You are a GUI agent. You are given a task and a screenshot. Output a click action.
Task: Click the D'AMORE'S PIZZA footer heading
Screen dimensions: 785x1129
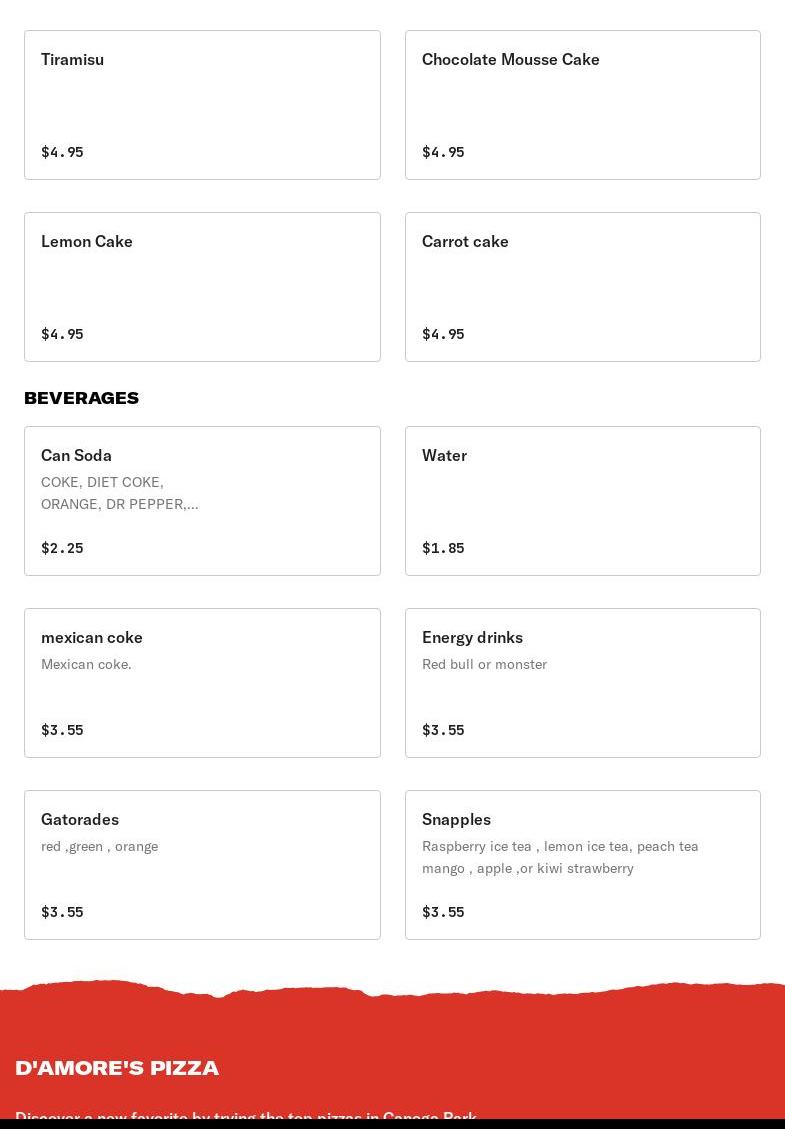pyautogui.click(x=117, y=1068)
